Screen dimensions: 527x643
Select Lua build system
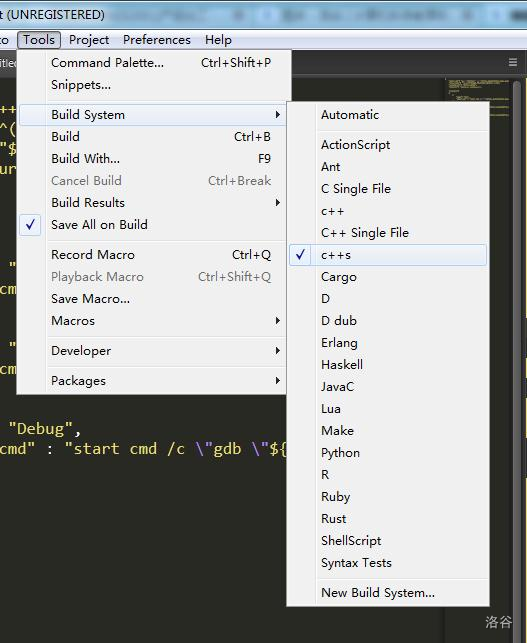pyautogui.click(x=388, y=409)
